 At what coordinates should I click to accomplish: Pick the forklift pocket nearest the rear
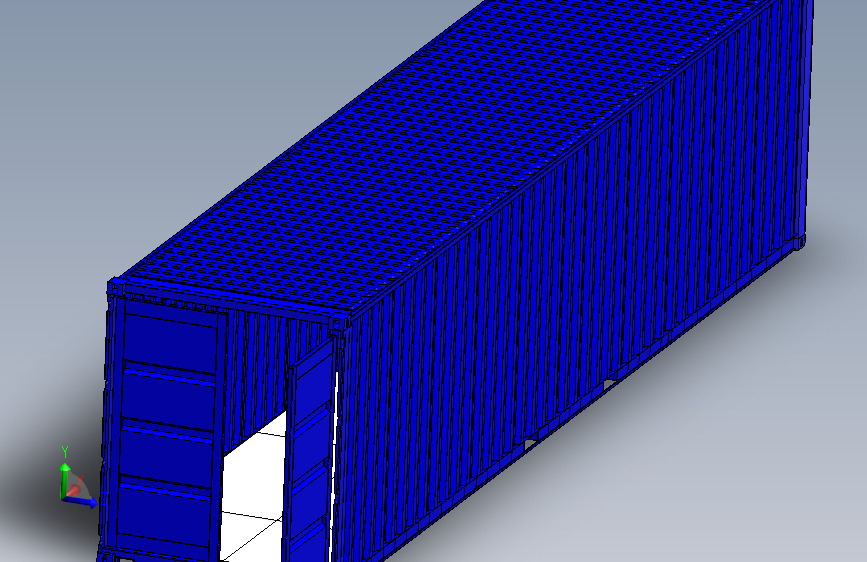(610, 384)
